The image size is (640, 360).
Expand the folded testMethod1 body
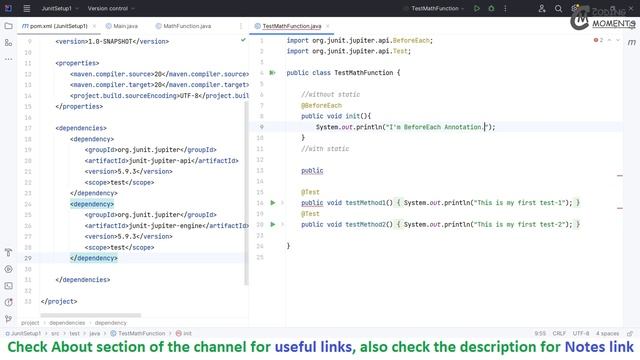(282, 202)
